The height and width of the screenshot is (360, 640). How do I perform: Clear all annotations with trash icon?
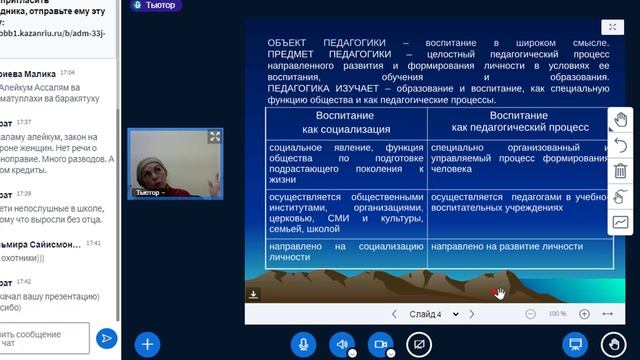[620, 171]
